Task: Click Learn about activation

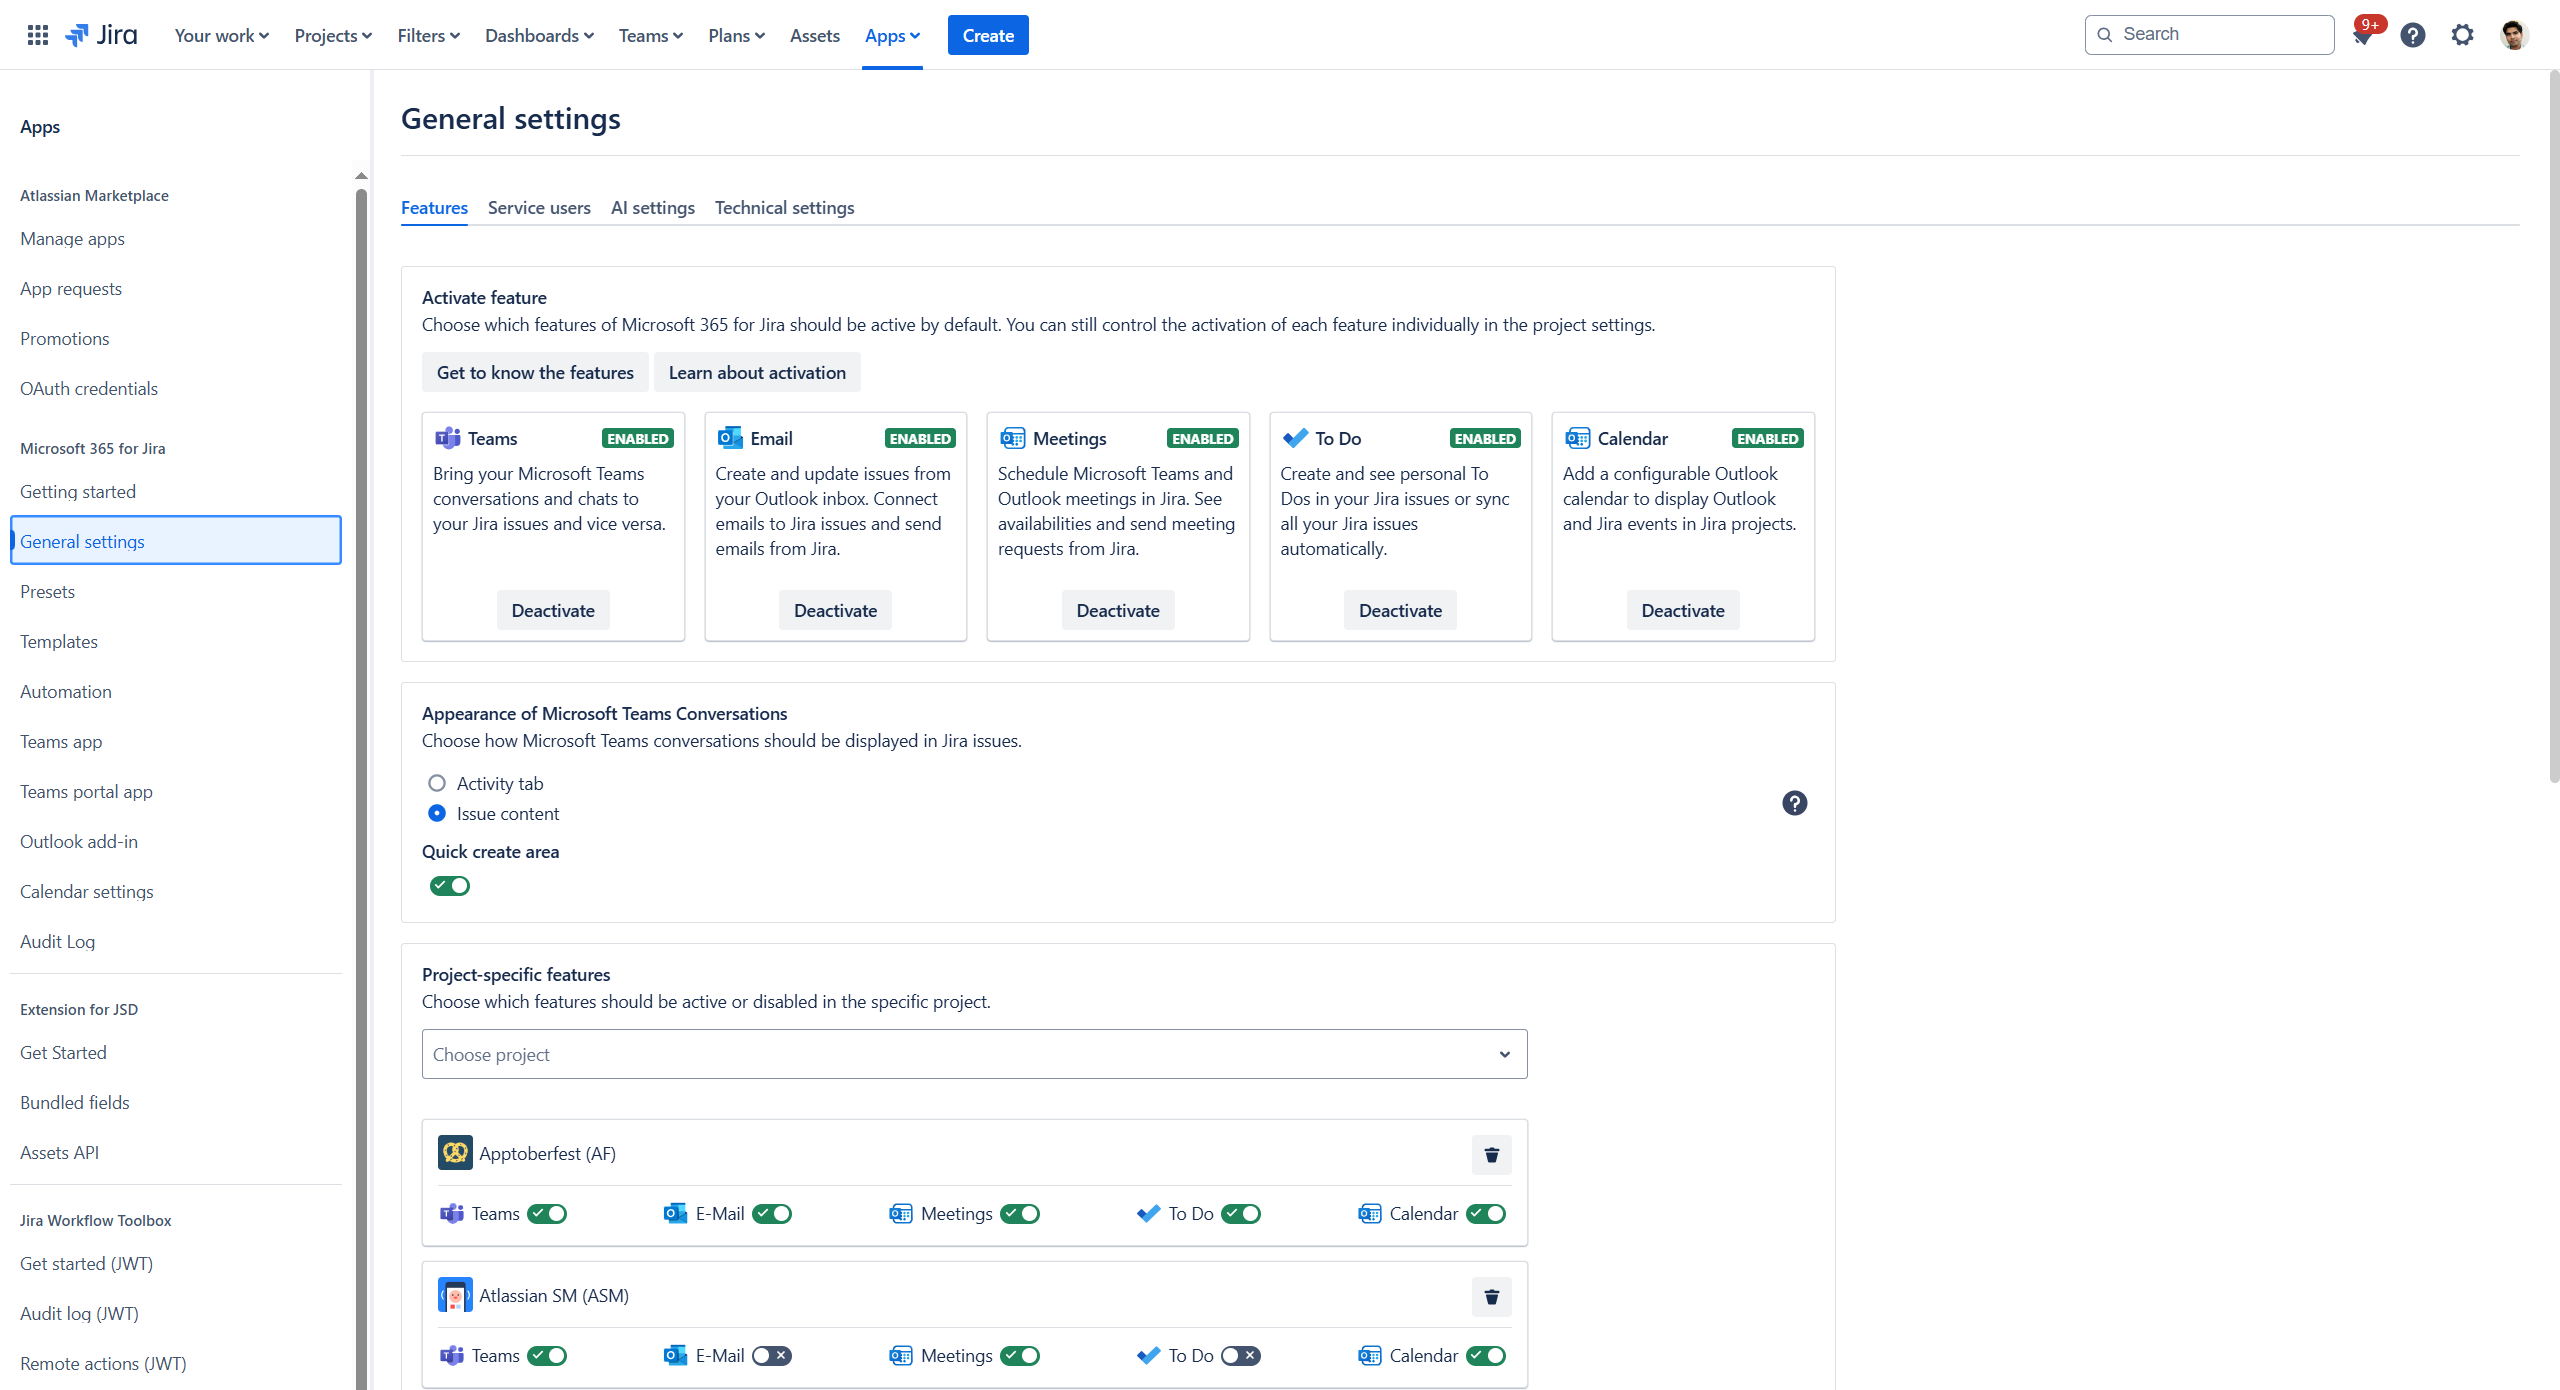Action: (757, 372)
